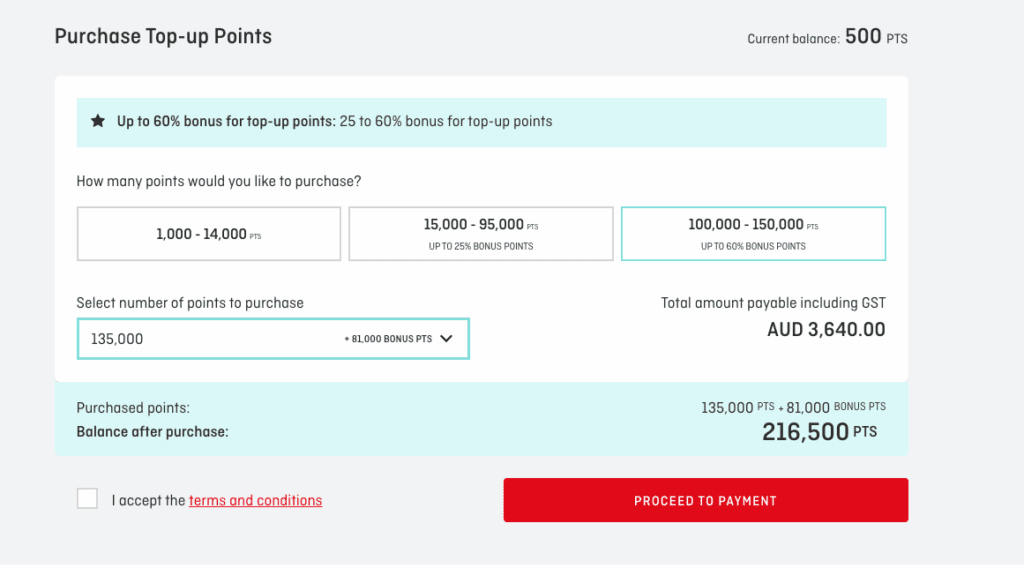
Task: Tick the accept terms checkbox
Action: (87, 499)
